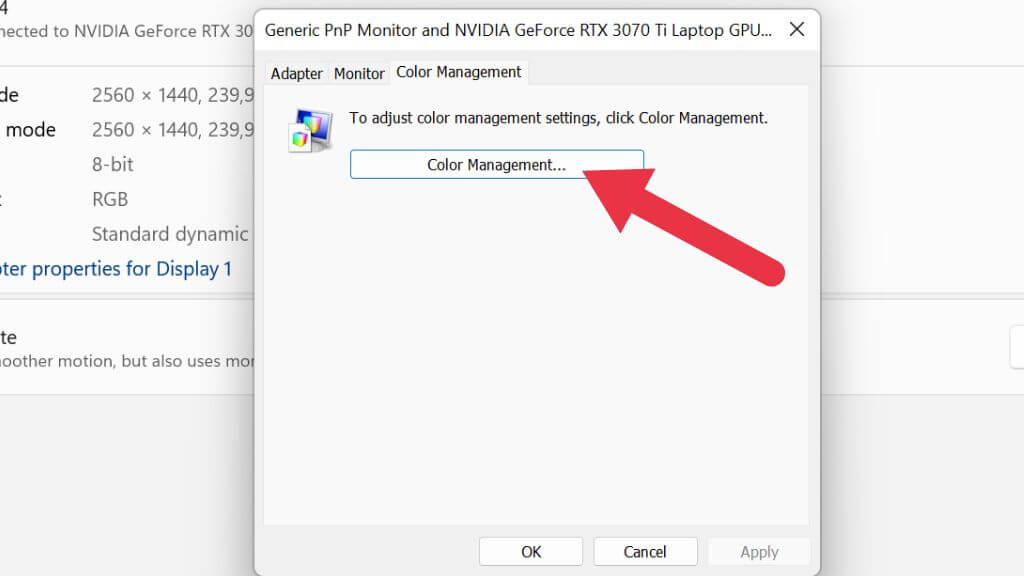This screenshot has height=576, width=1024.
Task: Select the Standard dynamic range entry
Action: coord(170,234)
